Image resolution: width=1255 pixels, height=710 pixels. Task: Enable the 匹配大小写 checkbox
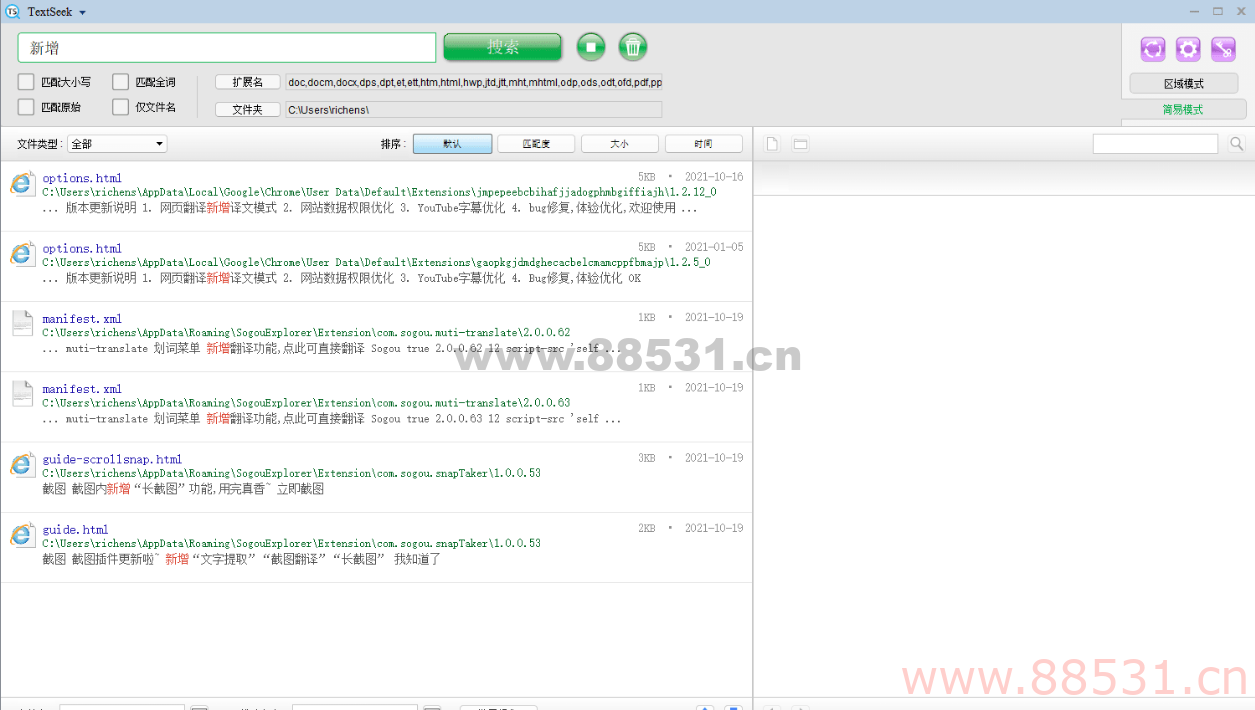(x=26, y=82)
